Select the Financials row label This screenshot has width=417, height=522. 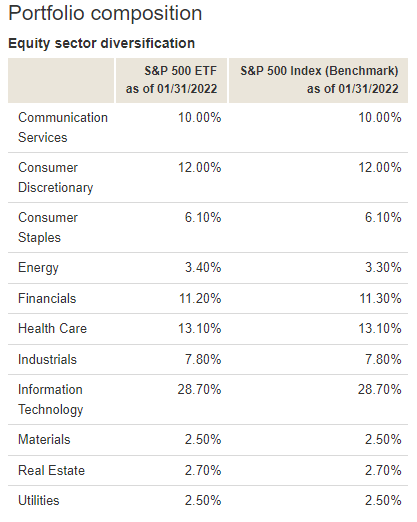[x=47, y=298]
